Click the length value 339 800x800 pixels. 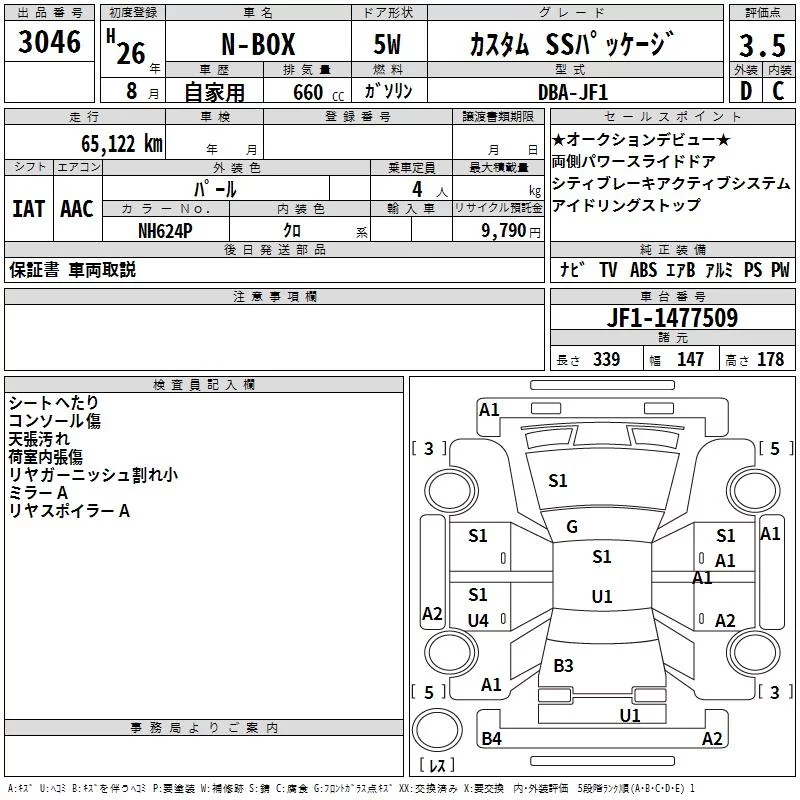coord(606,359)
